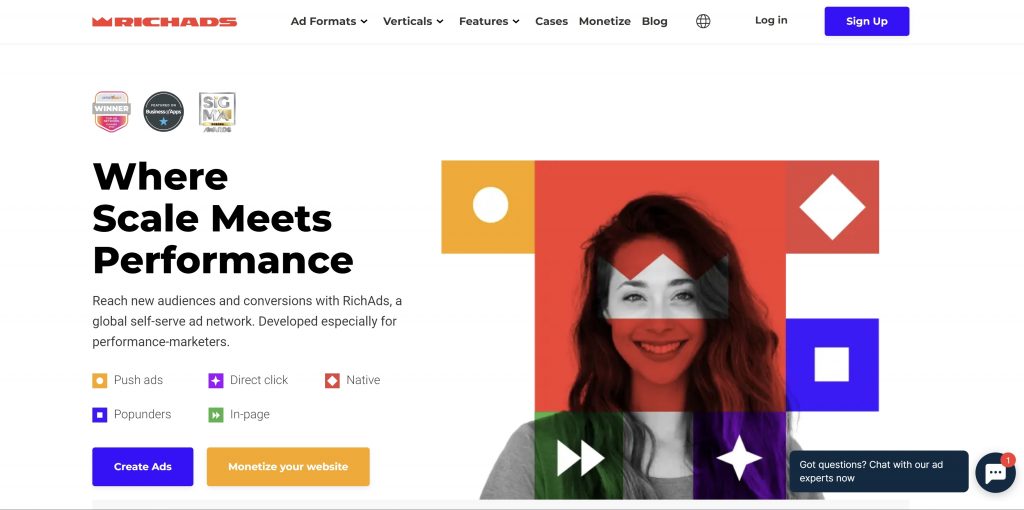Click the Push ads orange icon
This screenshot has width=1024, height=510.
point(100,381)
